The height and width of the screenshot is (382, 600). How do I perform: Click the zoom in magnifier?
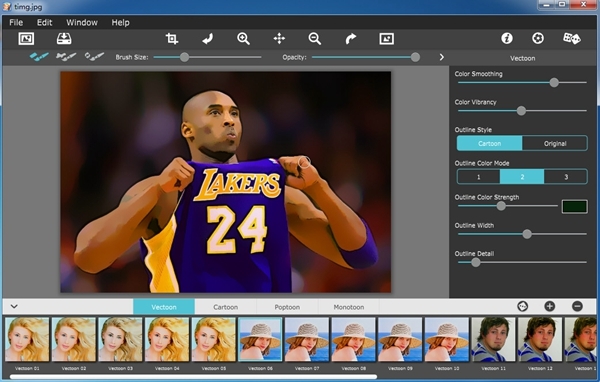243,39
